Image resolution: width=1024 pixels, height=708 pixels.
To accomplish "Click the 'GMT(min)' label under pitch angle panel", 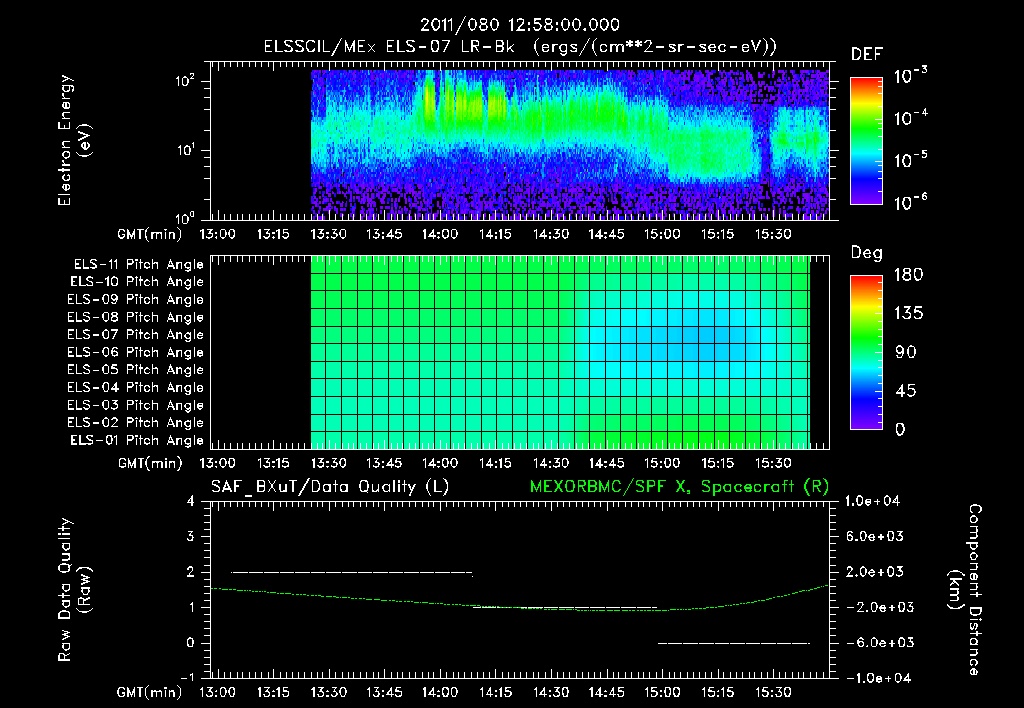I will [x=150, y=464].
